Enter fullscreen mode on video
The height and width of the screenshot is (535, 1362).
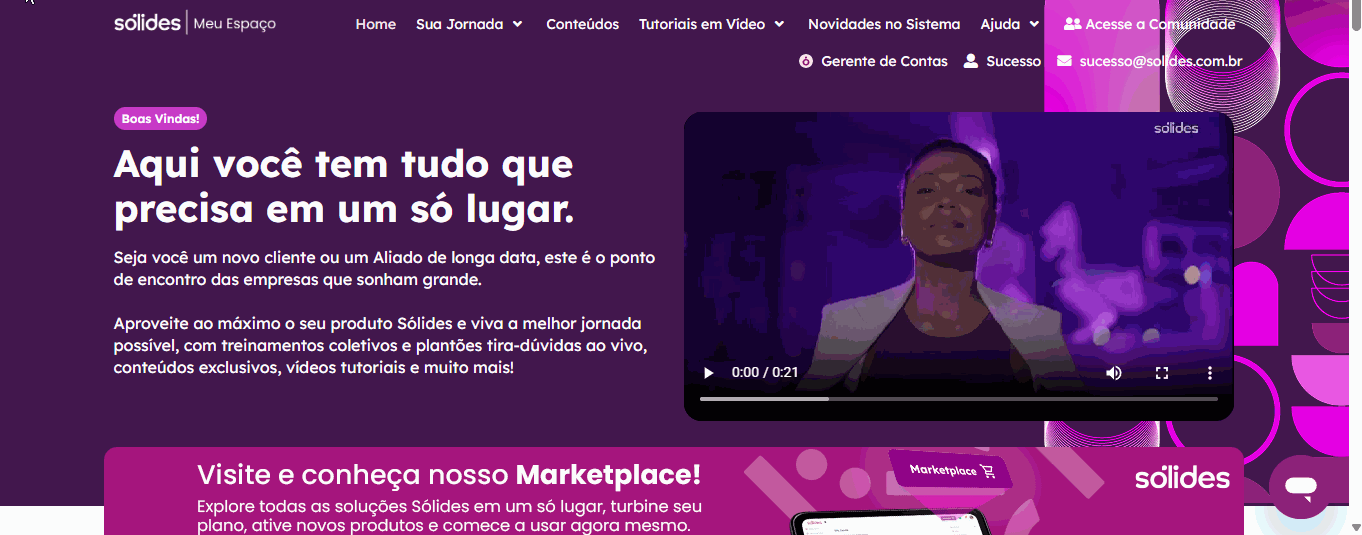coord(1162,373)
